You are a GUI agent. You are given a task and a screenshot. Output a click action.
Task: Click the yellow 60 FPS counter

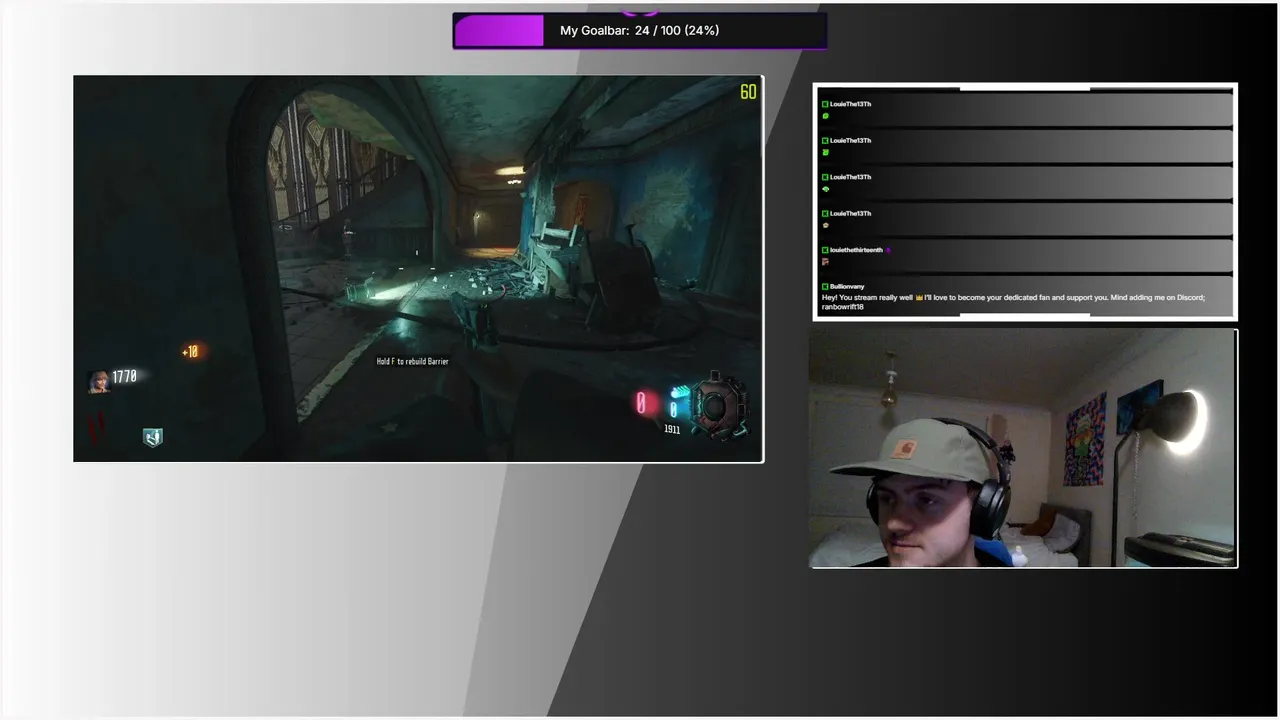pos(748,92)
